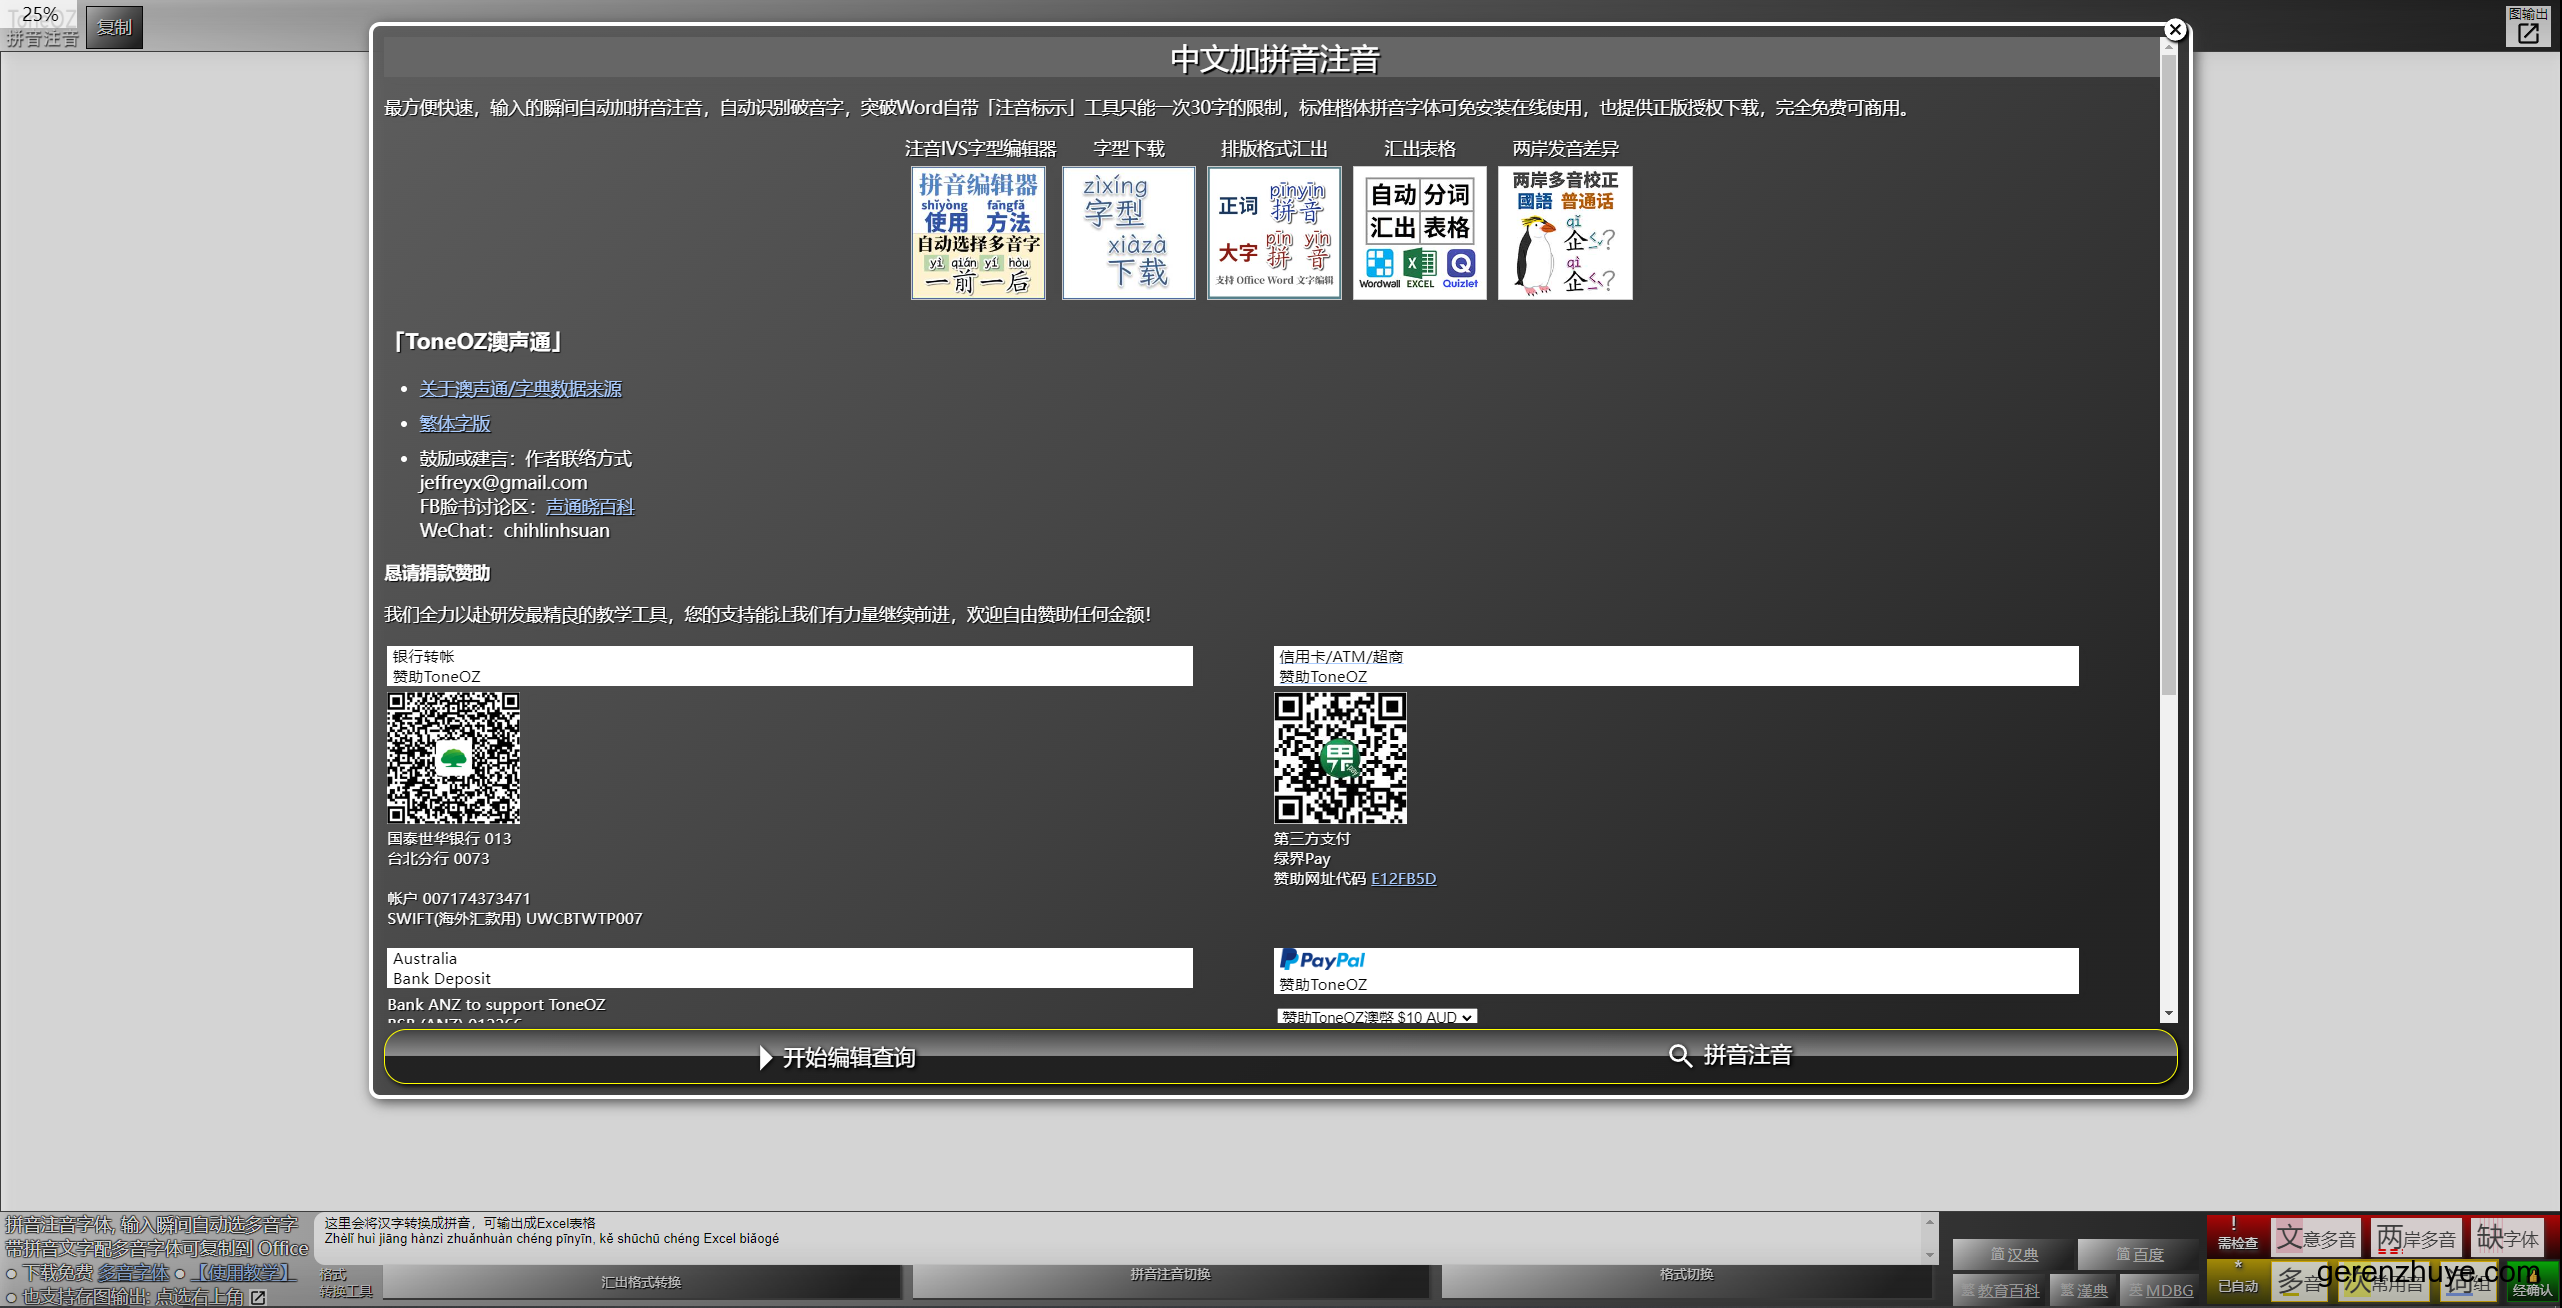Screen dimensions: 2562x1308
Task: Click the 两岸发音差异 label
Action: click(1565, 149)
